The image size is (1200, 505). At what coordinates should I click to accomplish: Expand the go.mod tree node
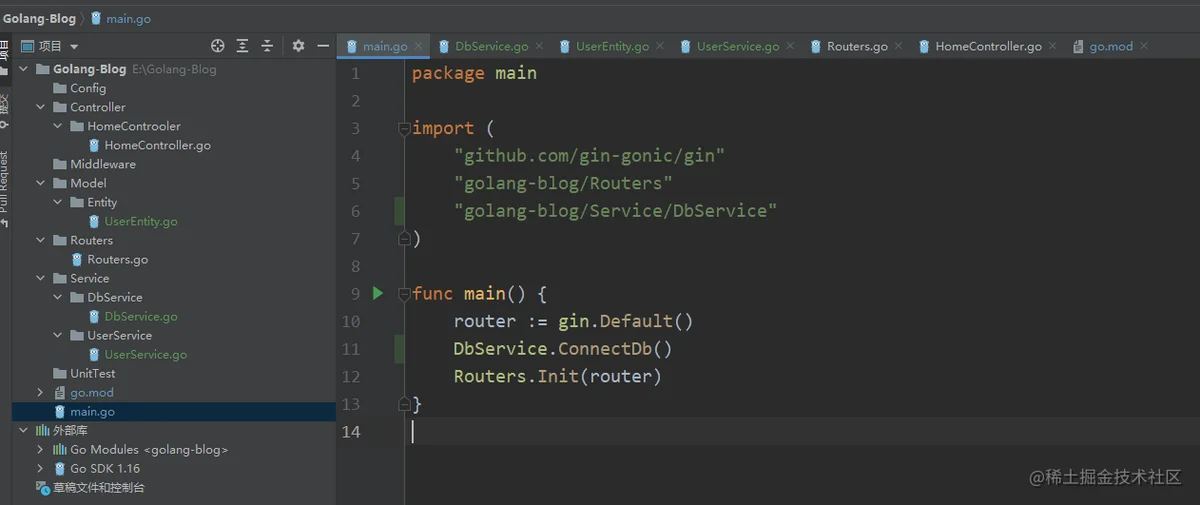click(x=41, y=392)
